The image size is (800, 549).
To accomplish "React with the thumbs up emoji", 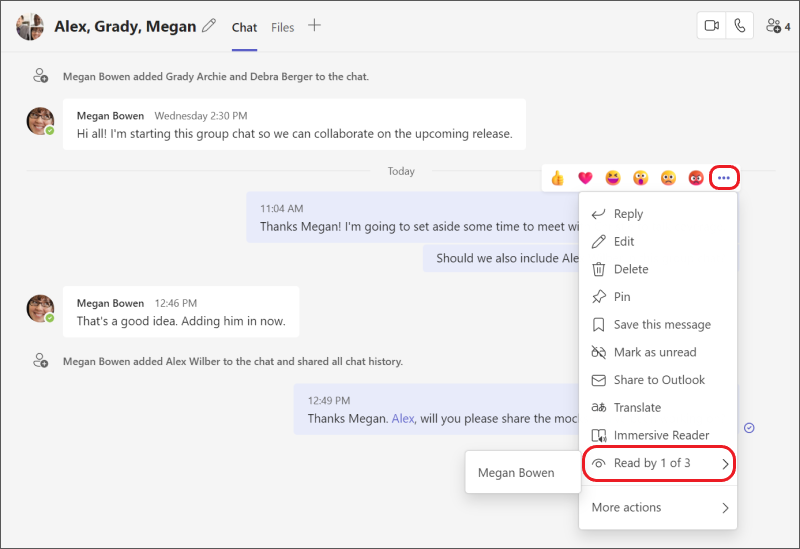I will click(558, 178).
